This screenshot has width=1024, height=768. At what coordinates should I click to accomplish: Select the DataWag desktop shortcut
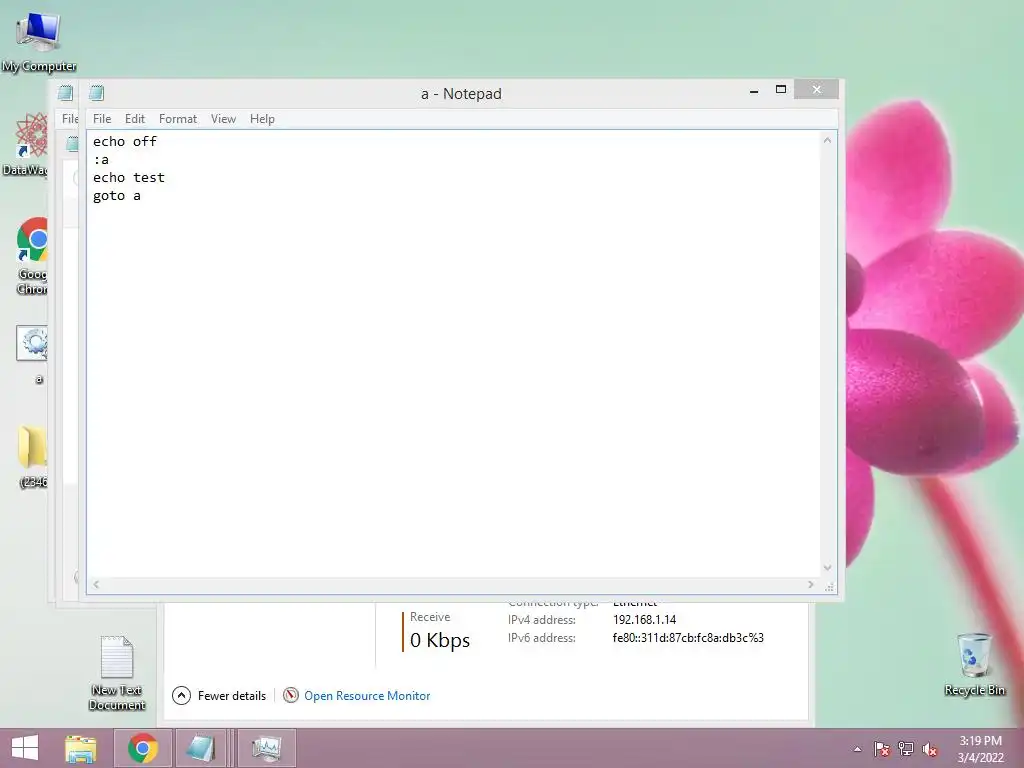(x=25, y=145)
